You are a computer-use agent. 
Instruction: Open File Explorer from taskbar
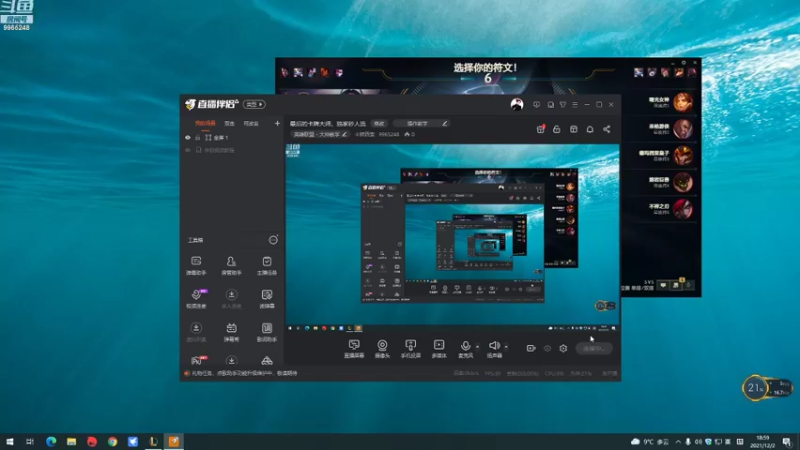pyautogui.click(x=71, y=441)
